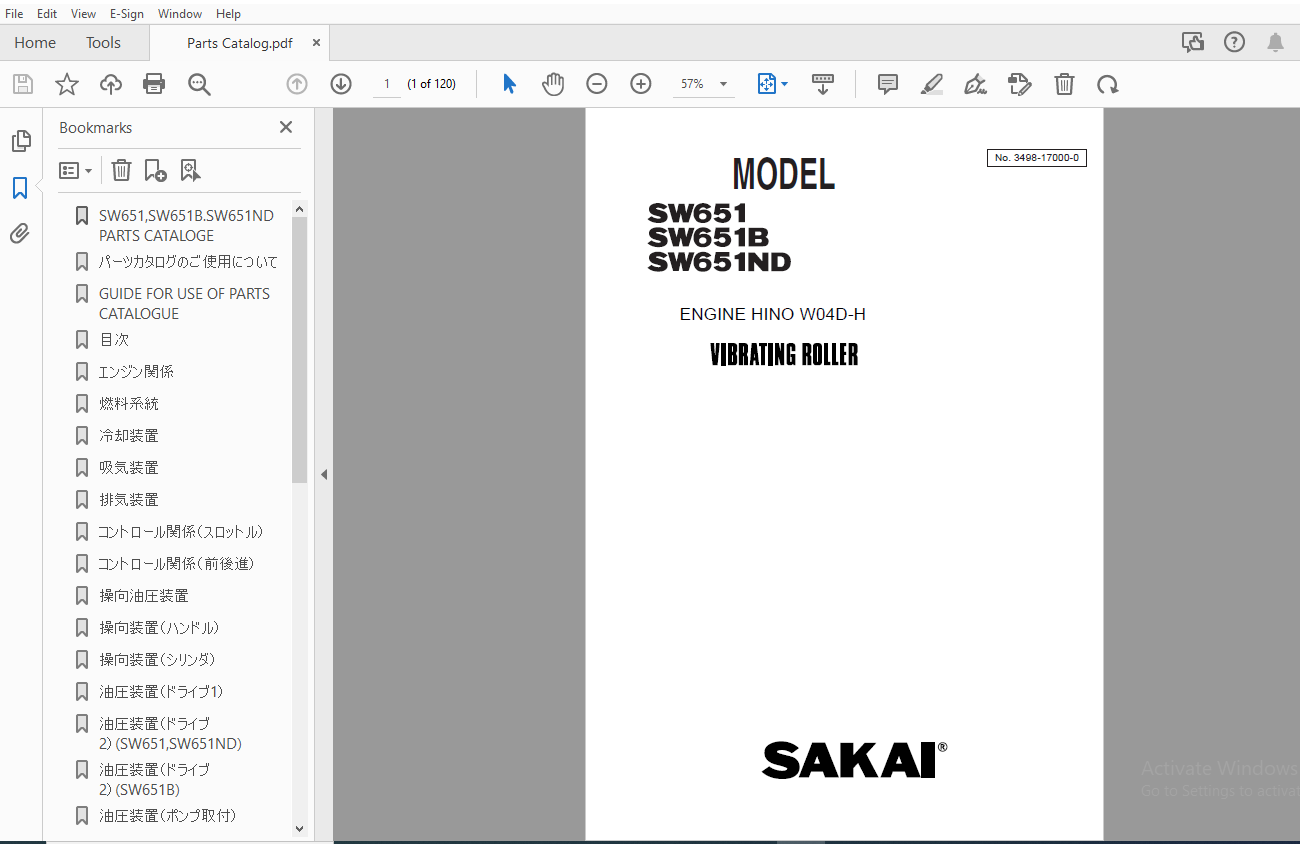Add a new bookmark
The image size is (1300, 844).
(x=155, y=170)
